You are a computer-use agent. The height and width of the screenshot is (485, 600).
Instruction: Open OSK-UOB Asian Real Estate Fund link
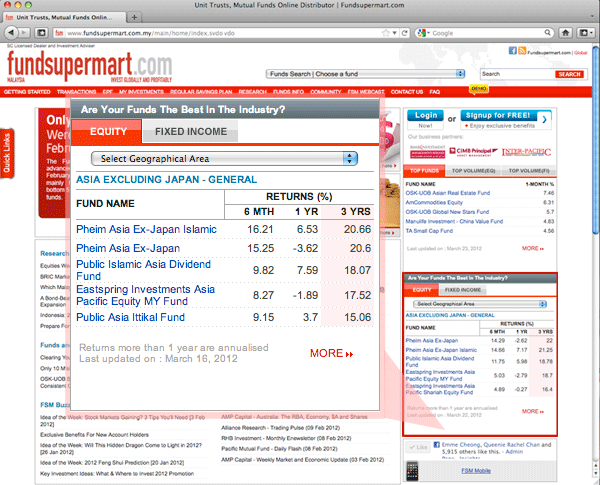point(448,193)
